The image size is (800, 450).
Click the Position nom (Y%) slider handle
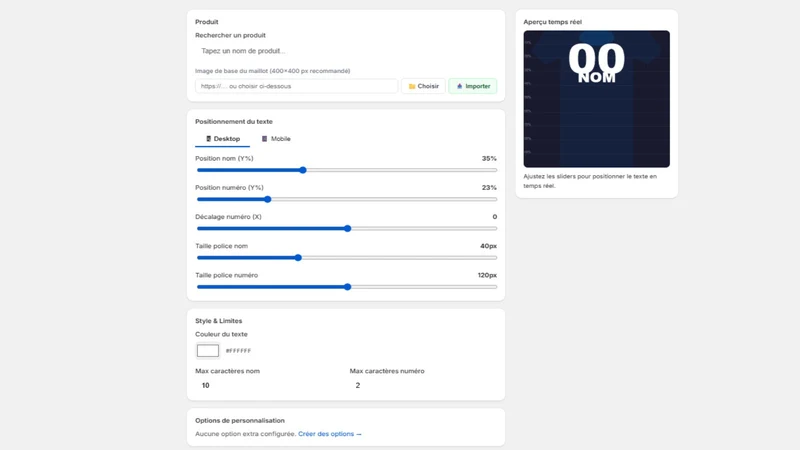point(303,170)
